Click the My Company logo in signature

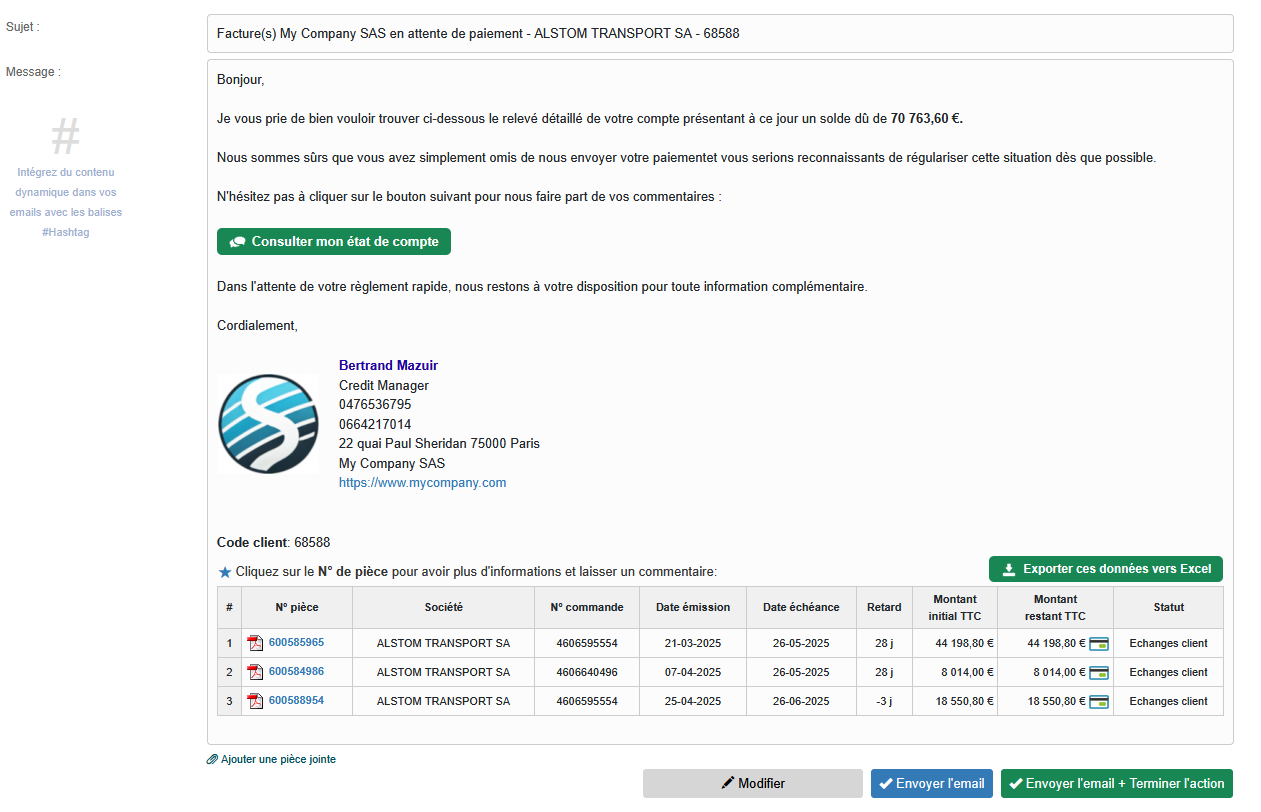click(268, 423)
